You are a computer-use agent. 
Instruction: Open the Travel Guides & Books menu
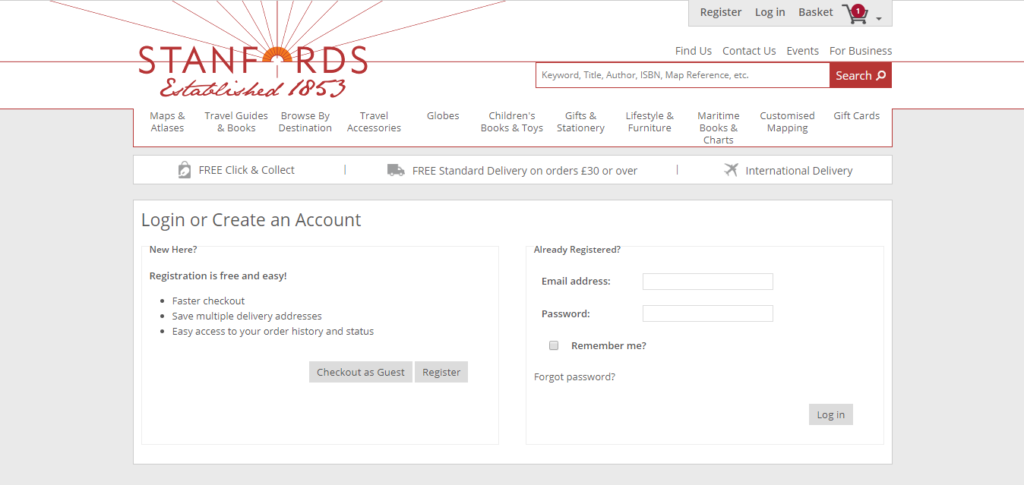(236, 122)
